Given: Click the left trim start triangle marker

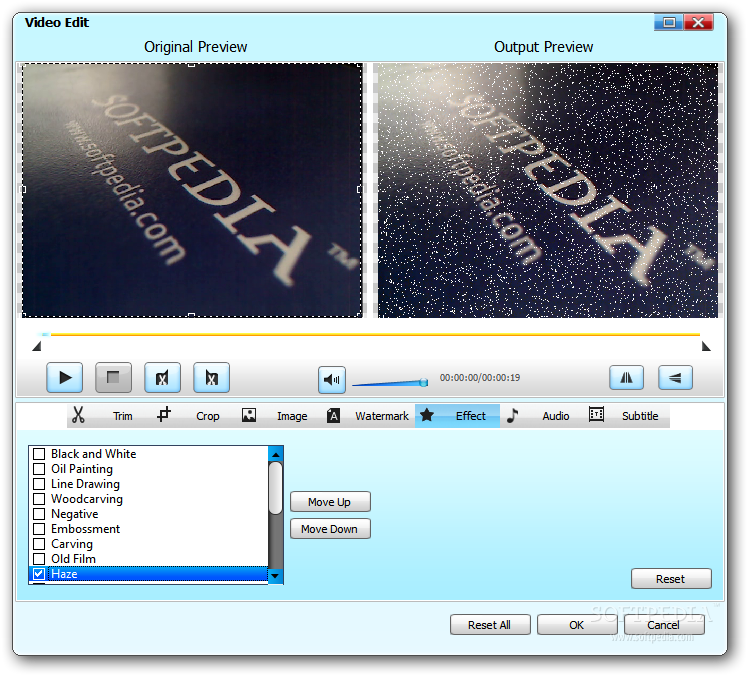Looking at the screenshot, I should click(x=37, y=346).
